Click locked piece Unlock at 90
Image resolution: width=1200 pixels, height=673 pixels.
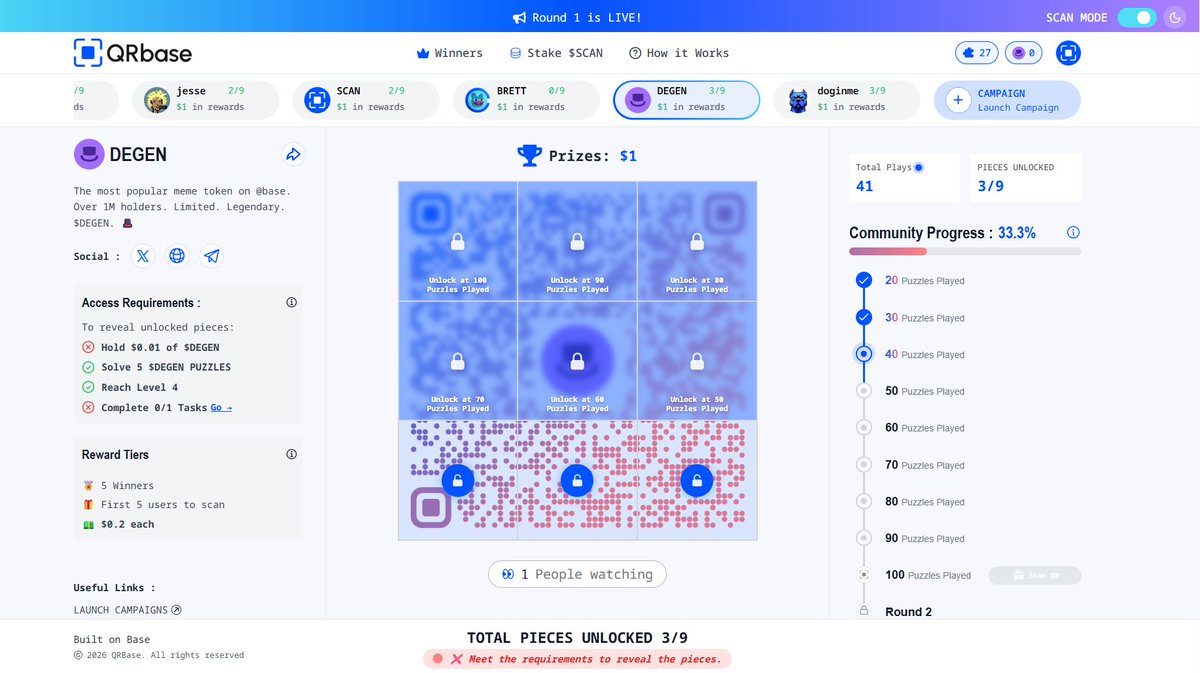click(x=577, y=241)
